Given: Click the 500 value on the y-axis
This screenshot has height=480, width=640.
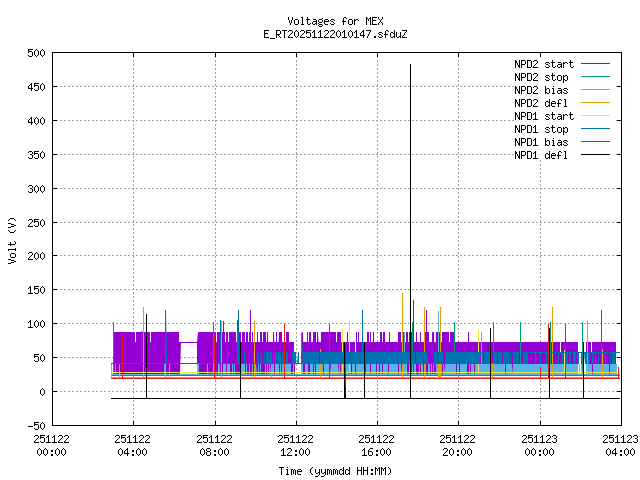Looking at the screenshot, I should point(35,53).
